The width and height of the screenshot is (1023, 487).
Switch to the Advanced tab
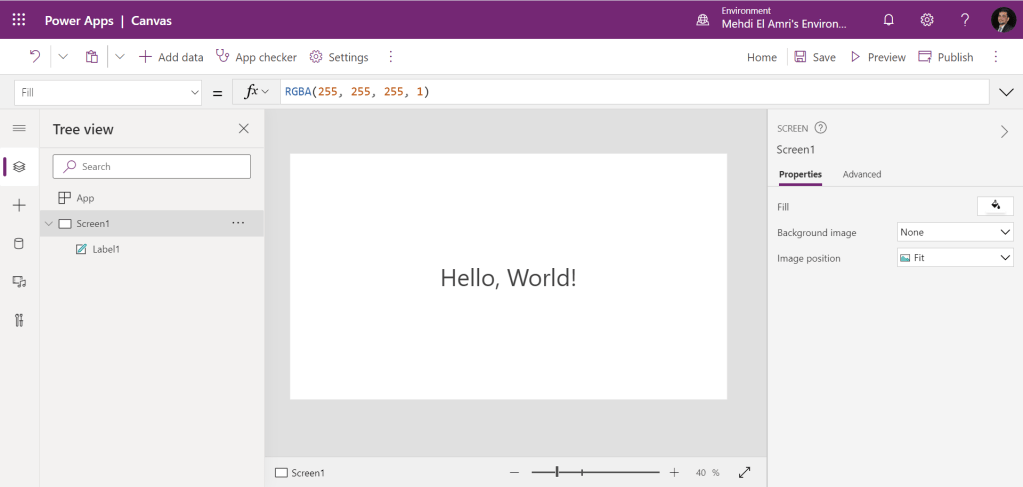[861, 175]
